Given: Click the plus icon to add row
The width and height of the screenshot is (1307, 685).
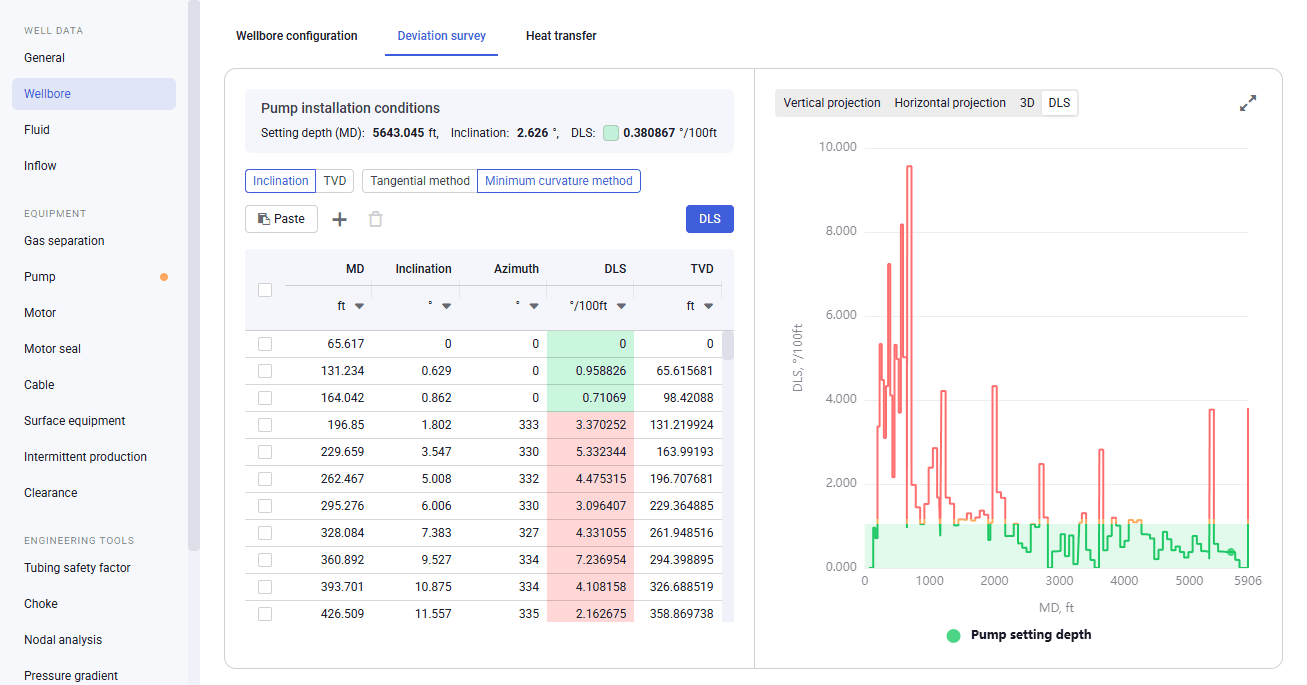Looking at the screenshot, I should coord(340,219).
